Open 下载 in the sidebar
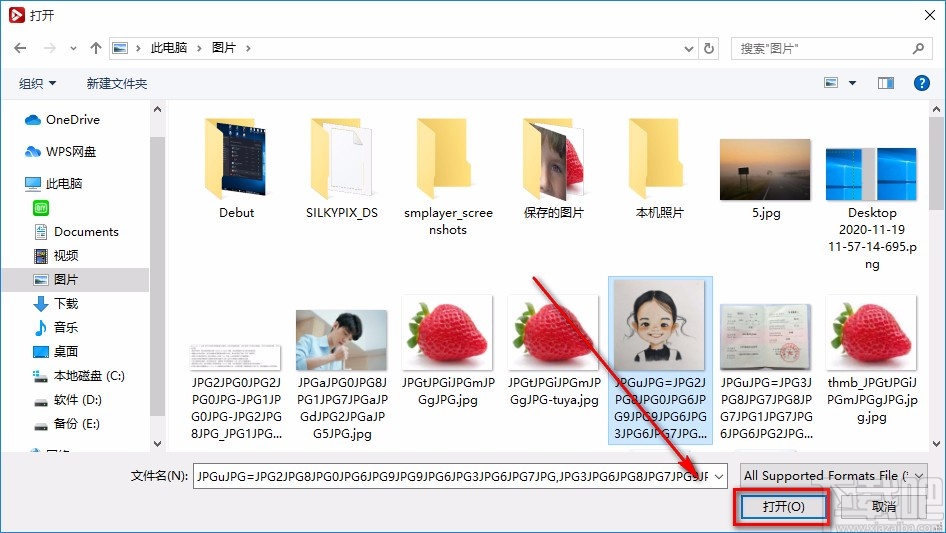 click(56, 304)
